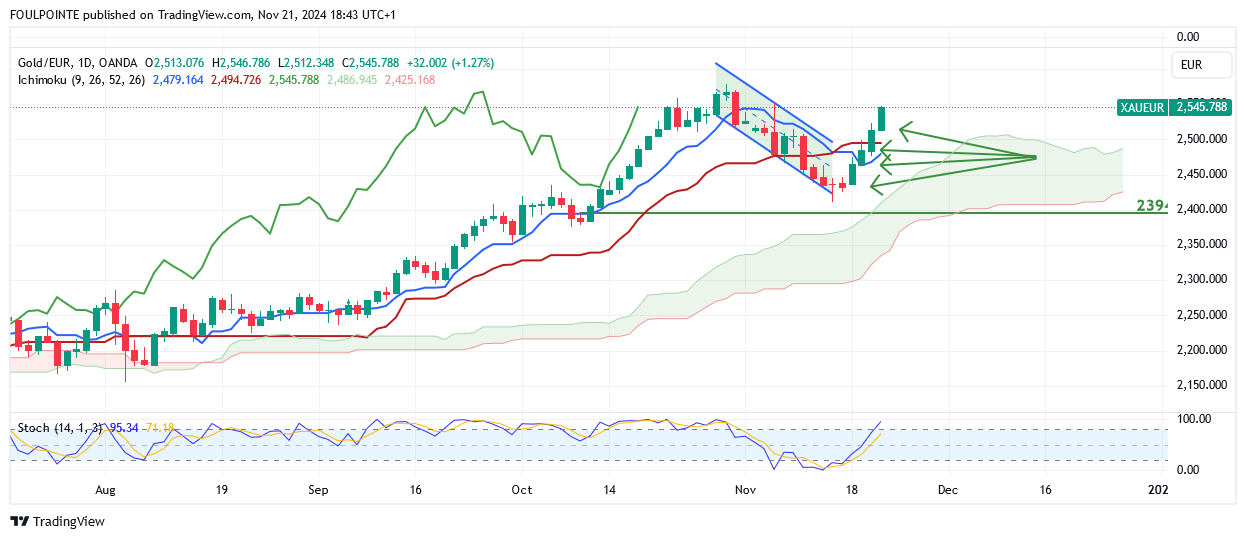Click the 14 date label on time axis
This screenshot has width=1246, height=539.
pyautogui.click(x=609, y=491)
